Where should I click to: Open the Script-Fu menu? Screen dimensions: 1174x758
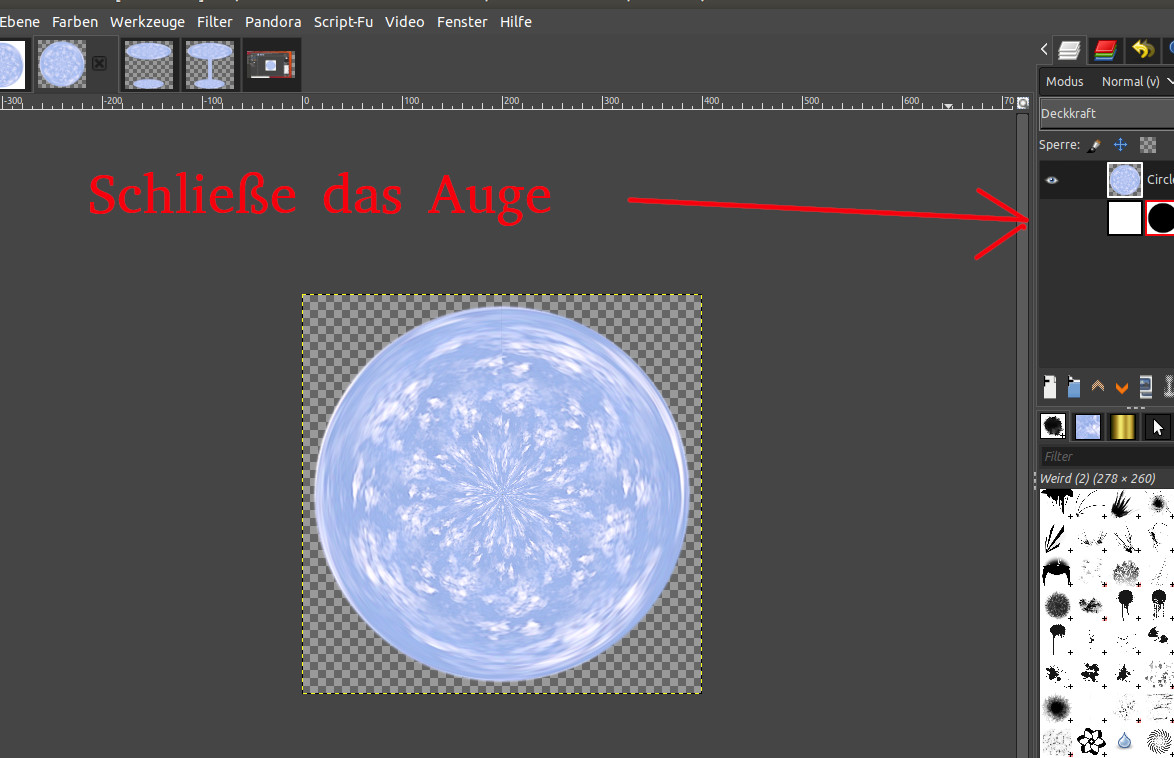tap(344, 22)
